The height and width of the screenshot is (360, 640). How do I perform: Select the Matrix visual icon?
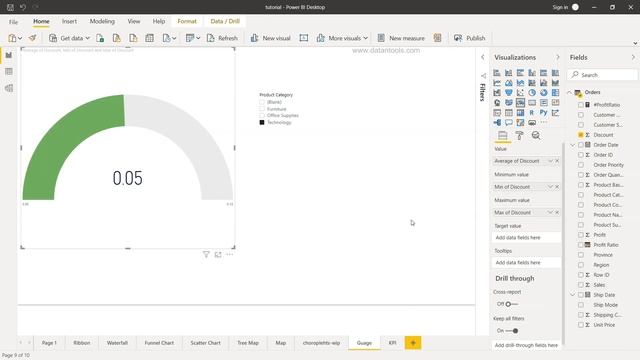[x=520, y=112]
